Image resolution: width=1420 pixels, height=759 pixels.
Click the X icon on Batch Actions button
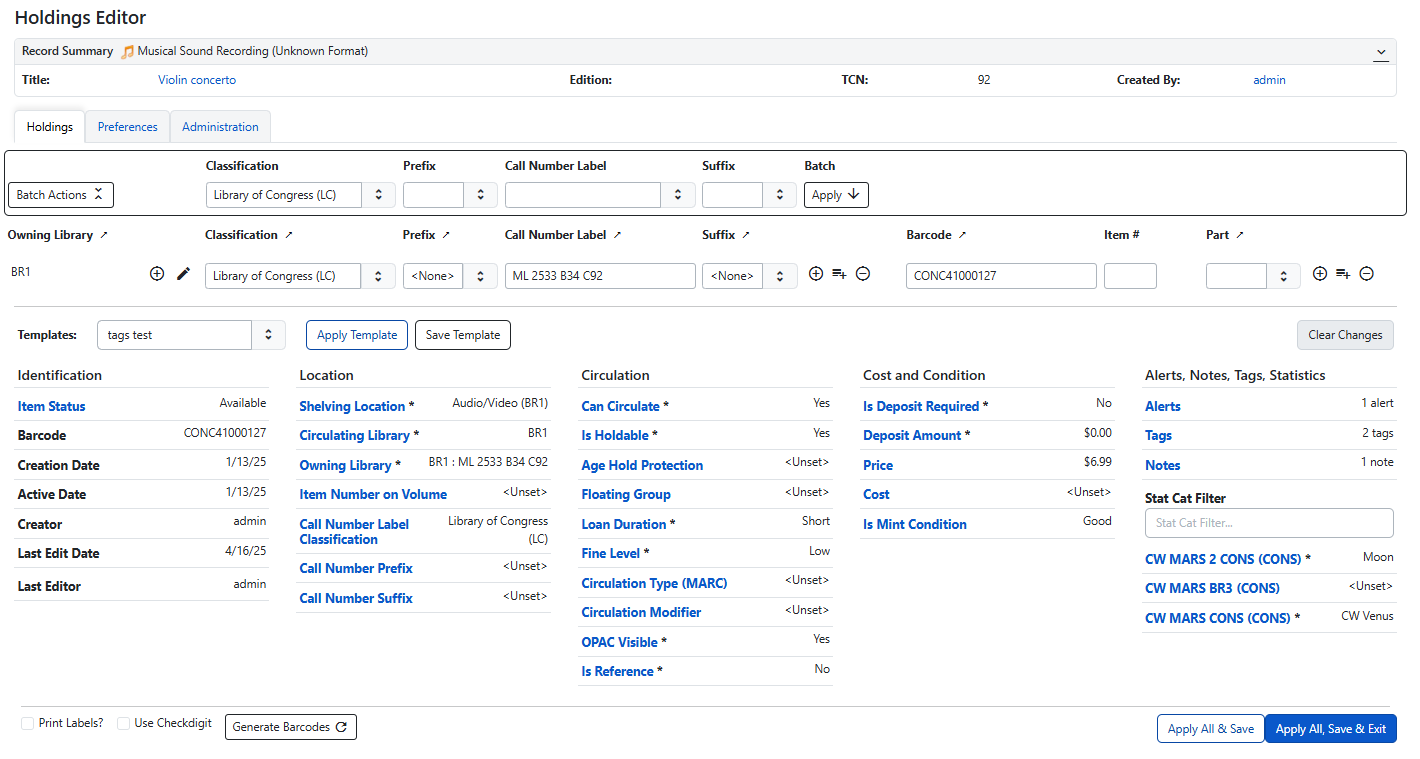coord(99,194)
